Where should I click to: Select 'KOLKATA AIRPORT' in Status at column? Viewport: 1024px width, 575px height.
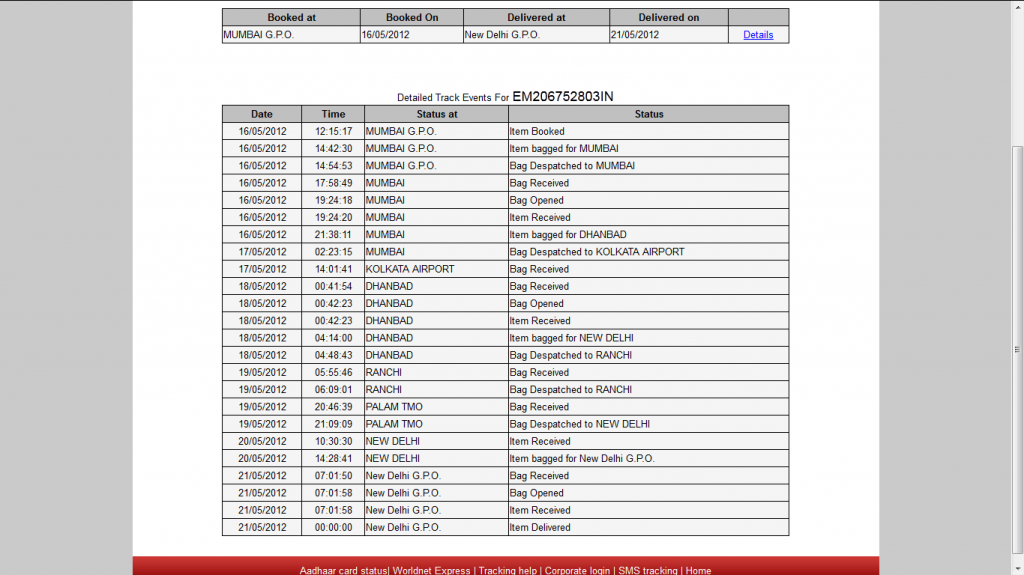pyautogui.click(x=436, y=269)
